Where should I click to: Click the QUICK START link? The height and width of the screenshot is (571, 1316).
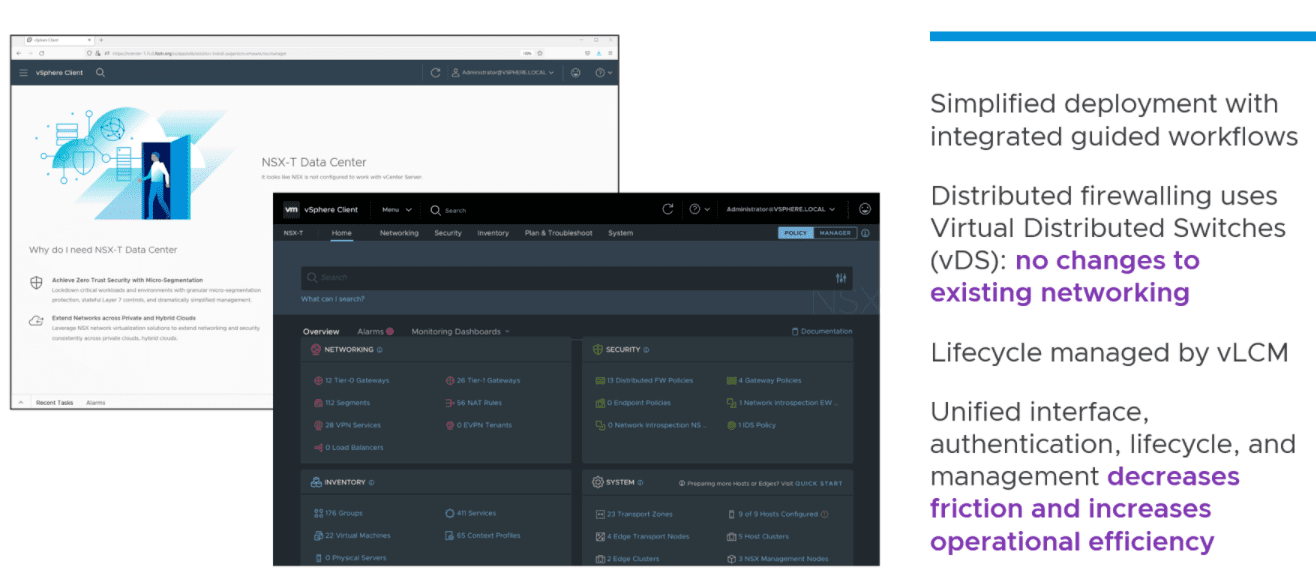click(x=819, y=483)
